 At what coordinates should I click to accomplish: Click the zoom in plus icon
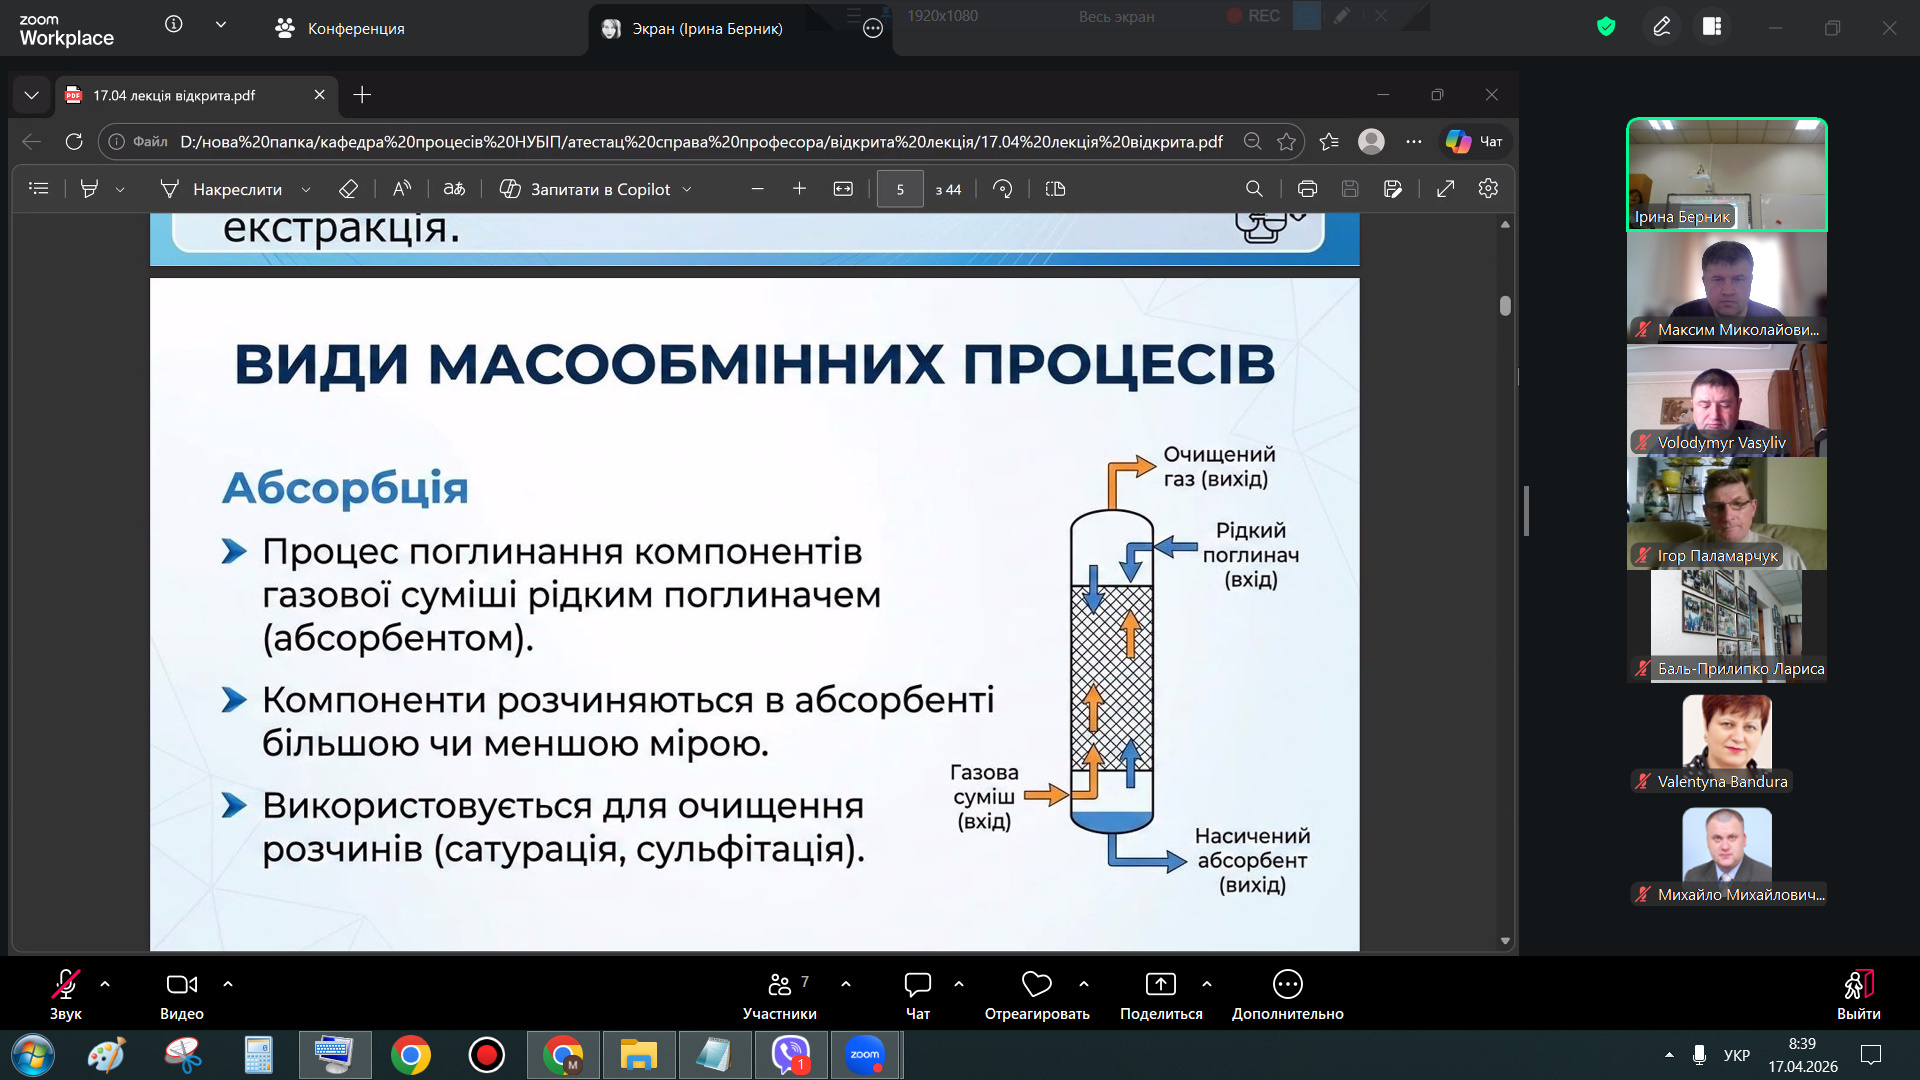point(799,189)
